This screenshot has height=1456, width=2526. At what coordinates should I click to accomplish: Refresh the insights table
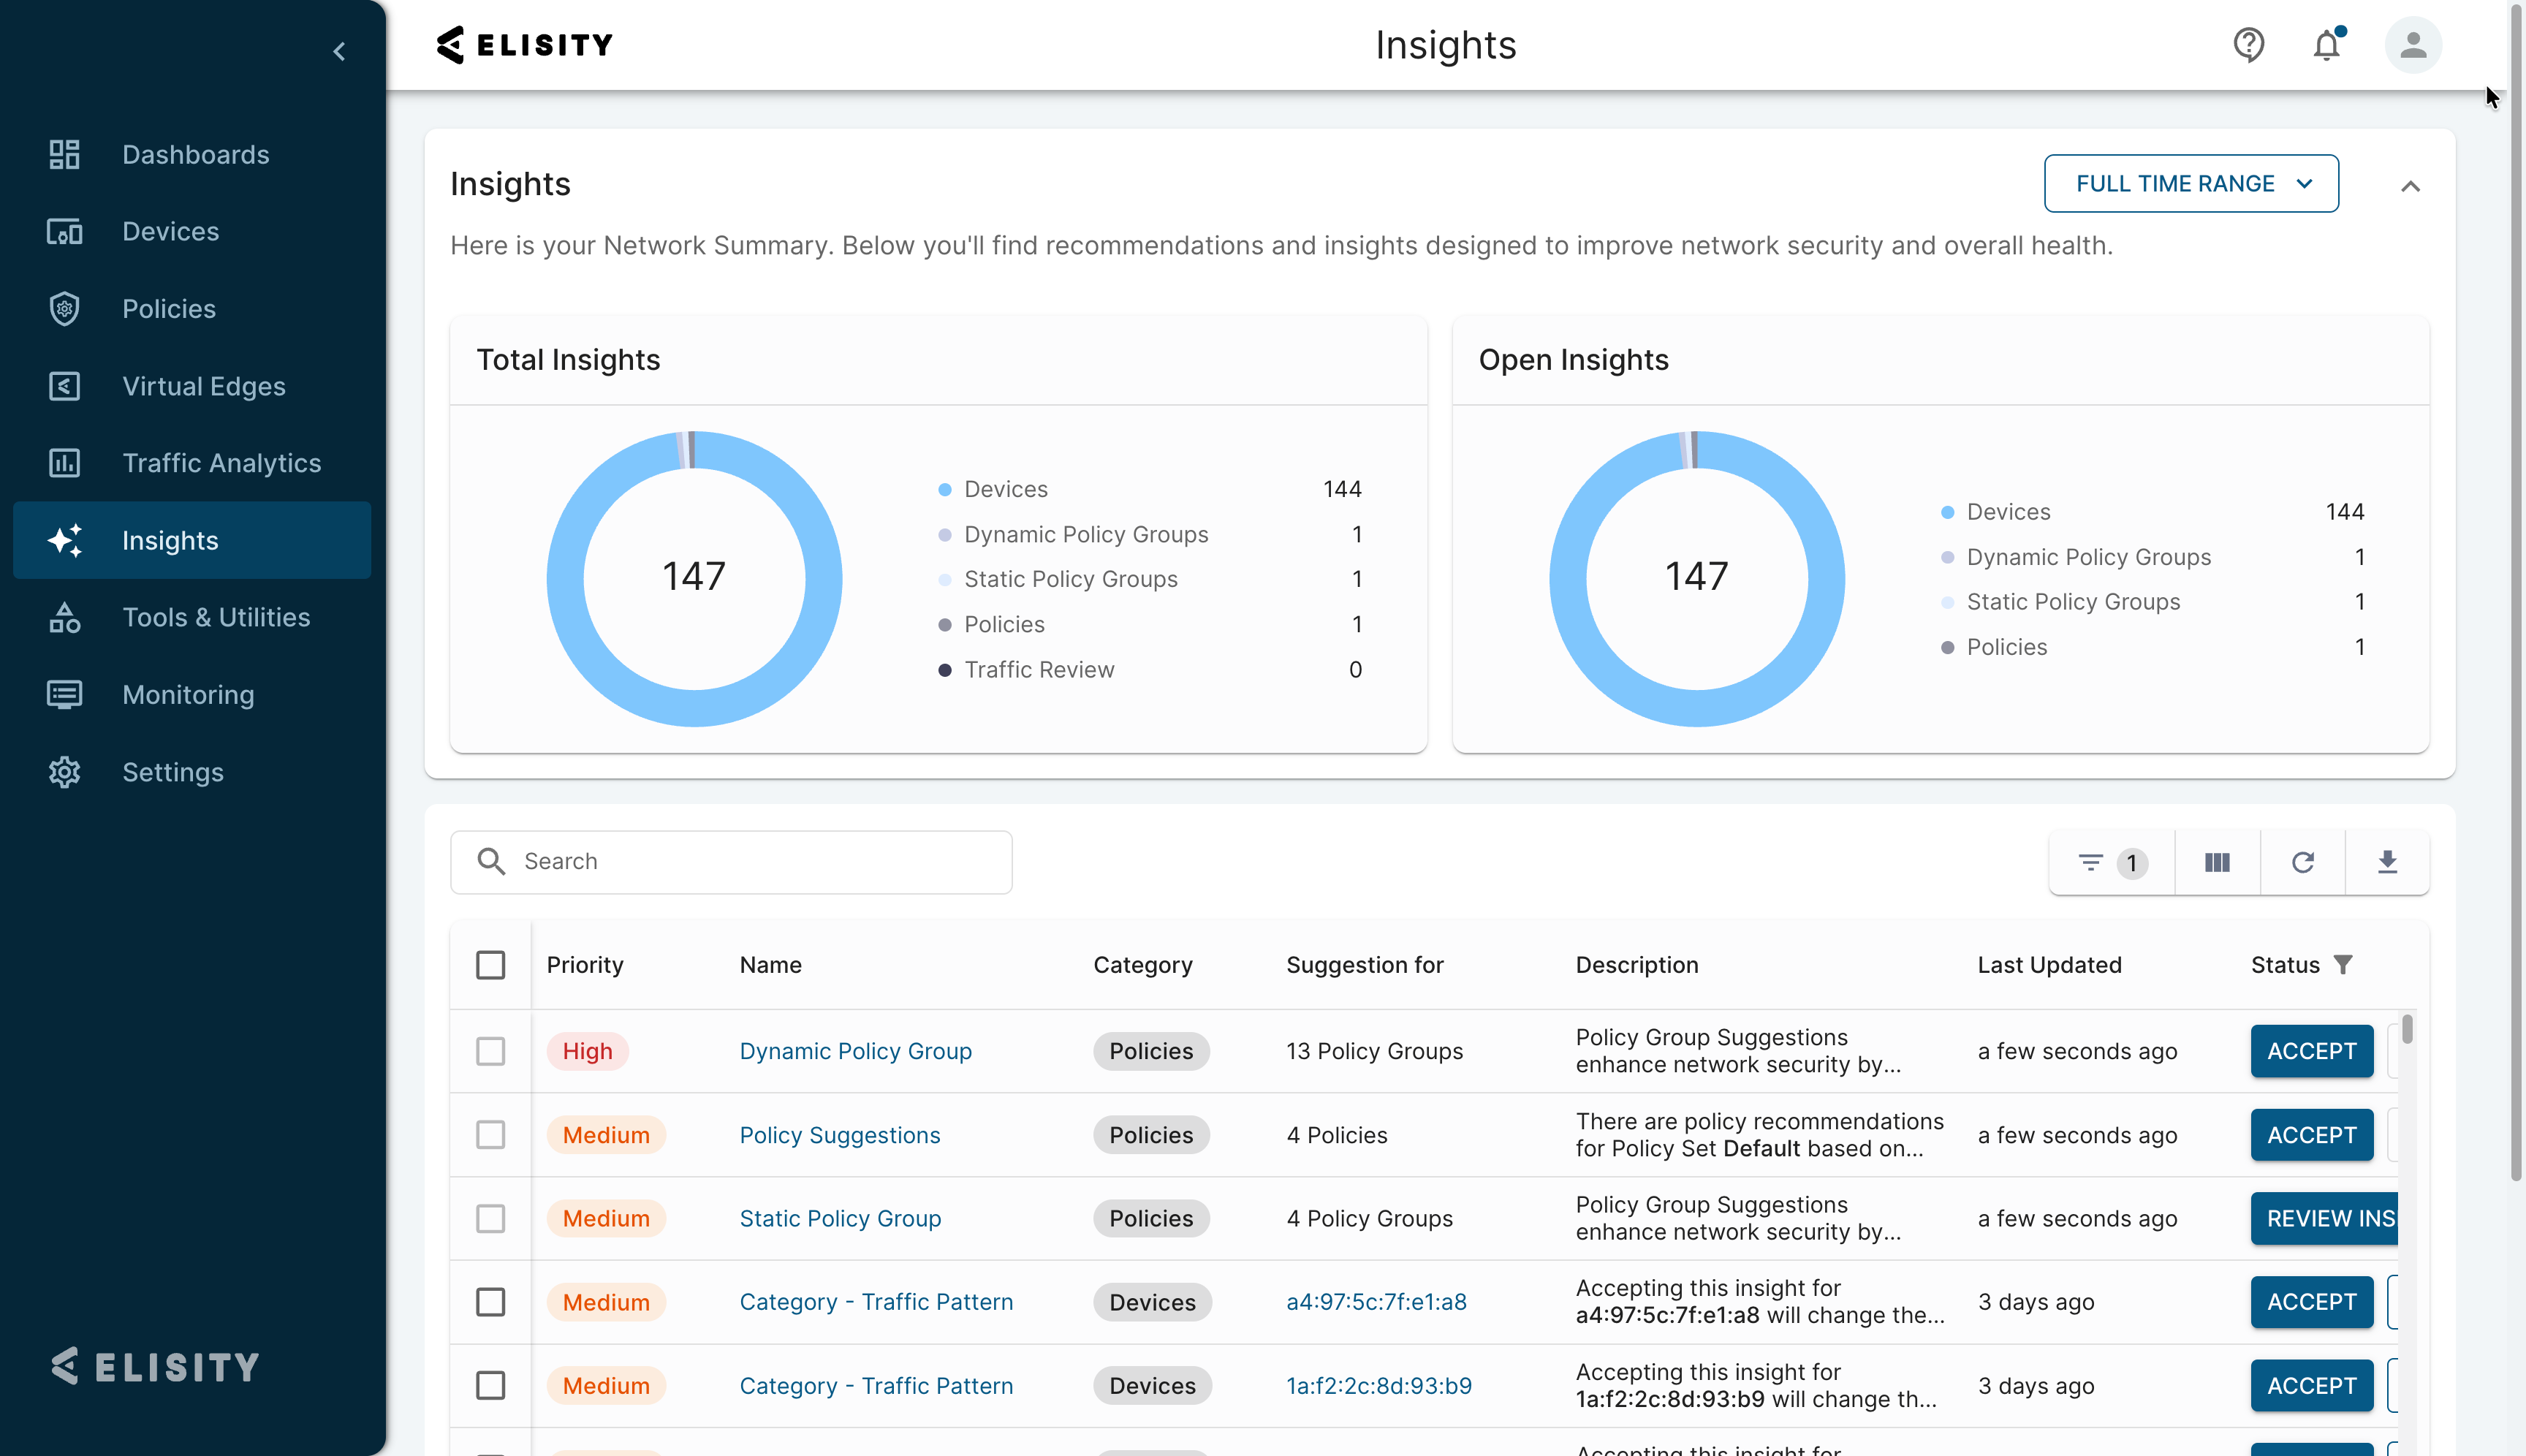(x=2303, y=862)
